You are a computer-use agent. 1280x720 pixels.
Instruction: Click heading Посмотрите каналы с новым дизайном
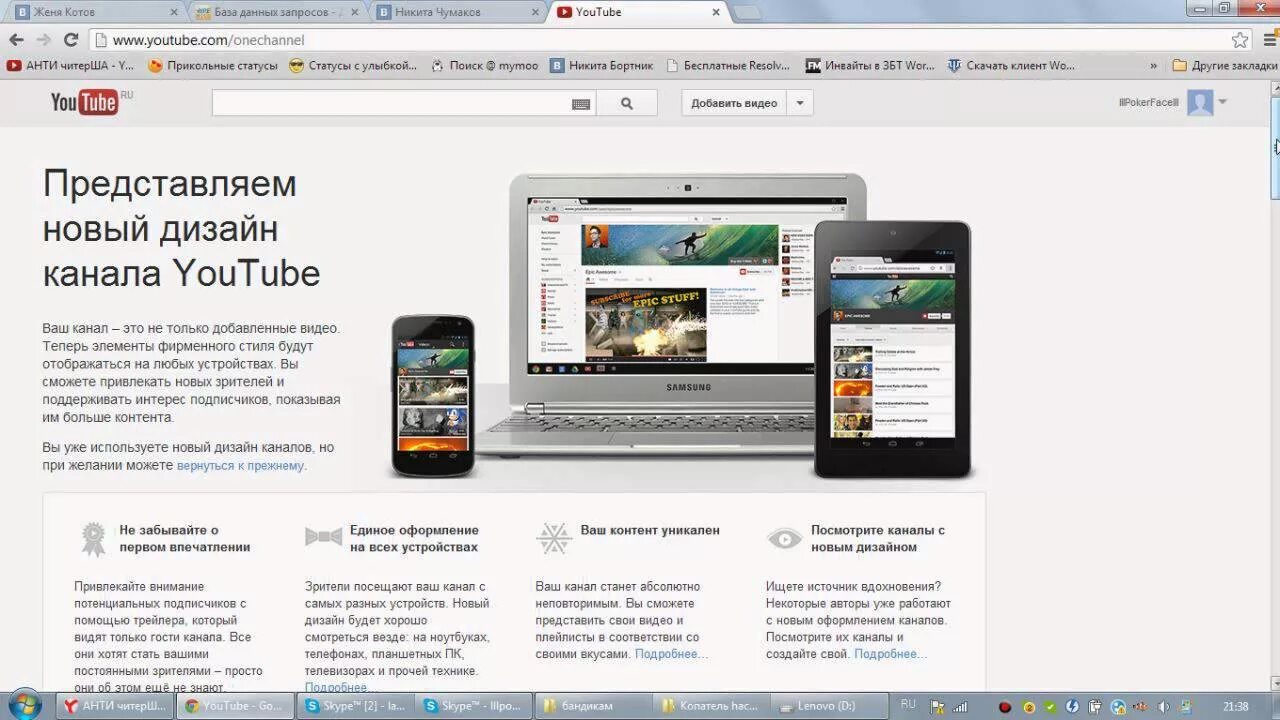click(878, 539)
